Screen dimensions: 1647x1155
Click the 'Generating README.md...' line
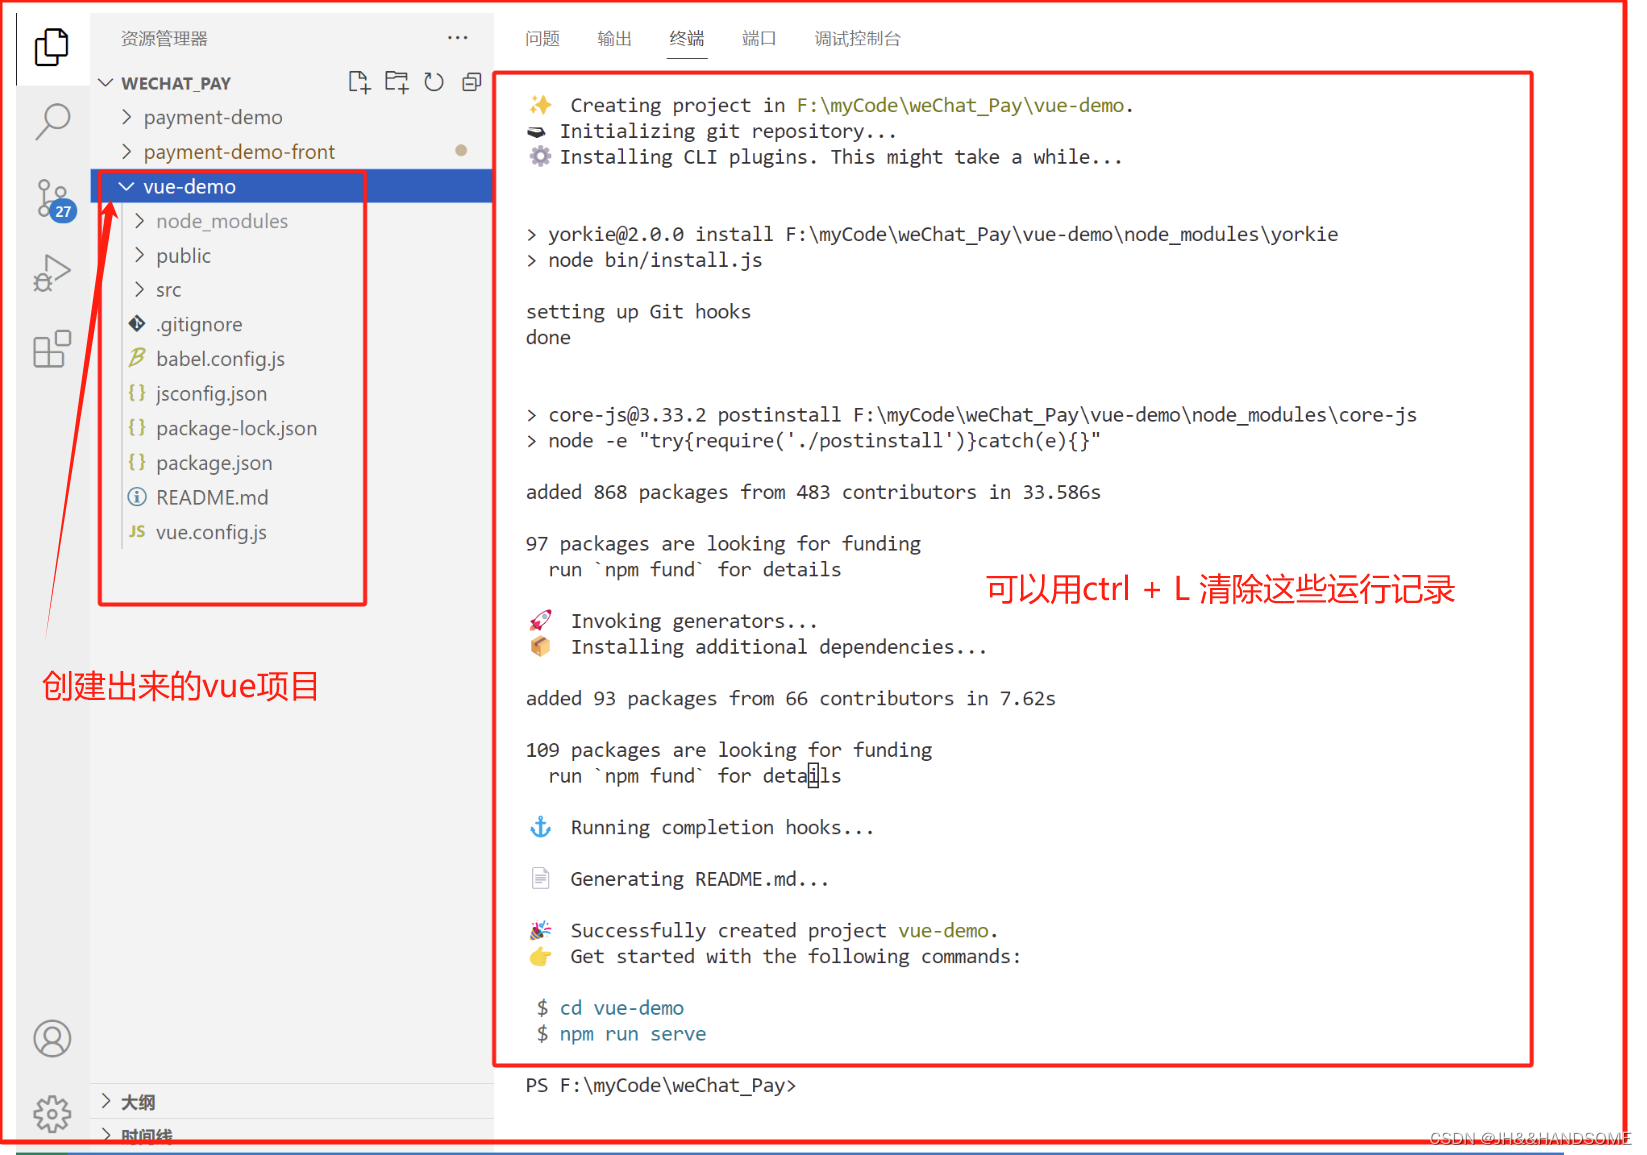coord(699,879)
